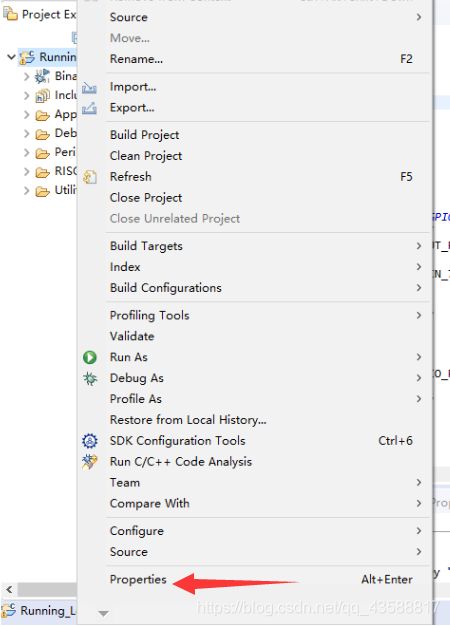Click the Binaries folder icon in tree
Viewport: 450px width, 626px height.
[x=42, y=76]
